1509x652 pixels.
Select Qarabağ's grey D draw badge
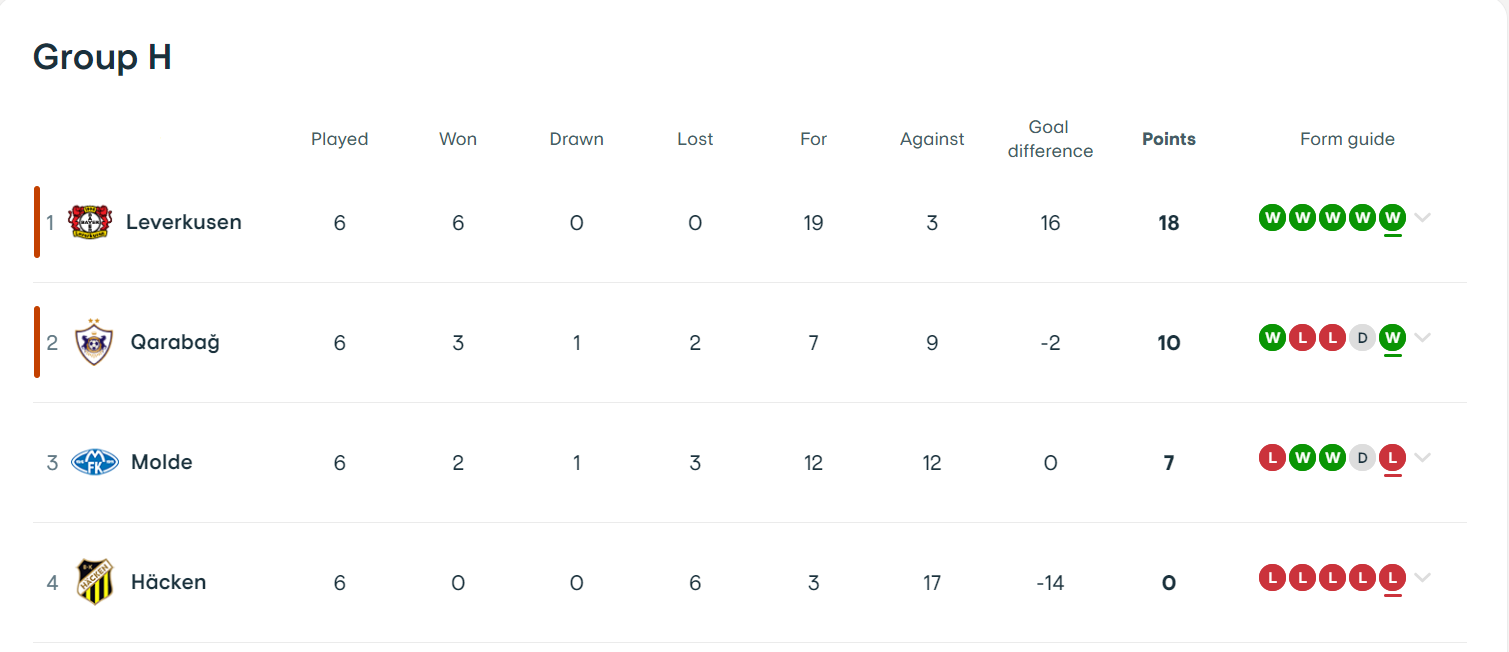(x=1362, y=338)
